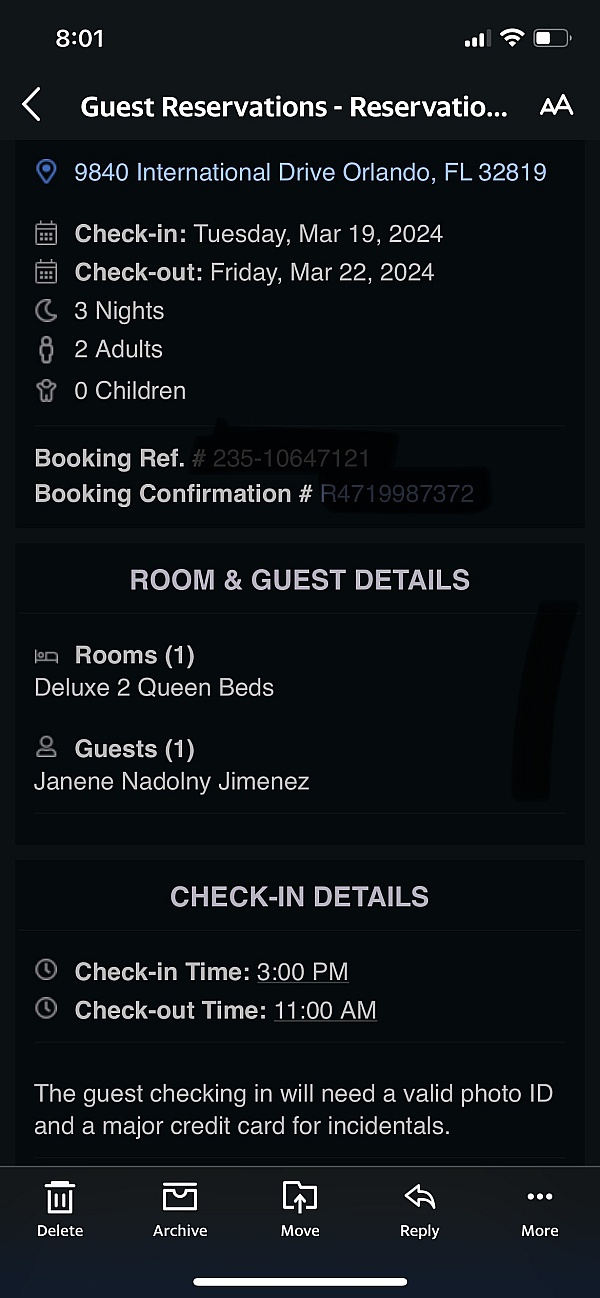The image size is (600, 1298).
Task: Tap the person icon next to 2 Adults
Action: click(46, 349)
